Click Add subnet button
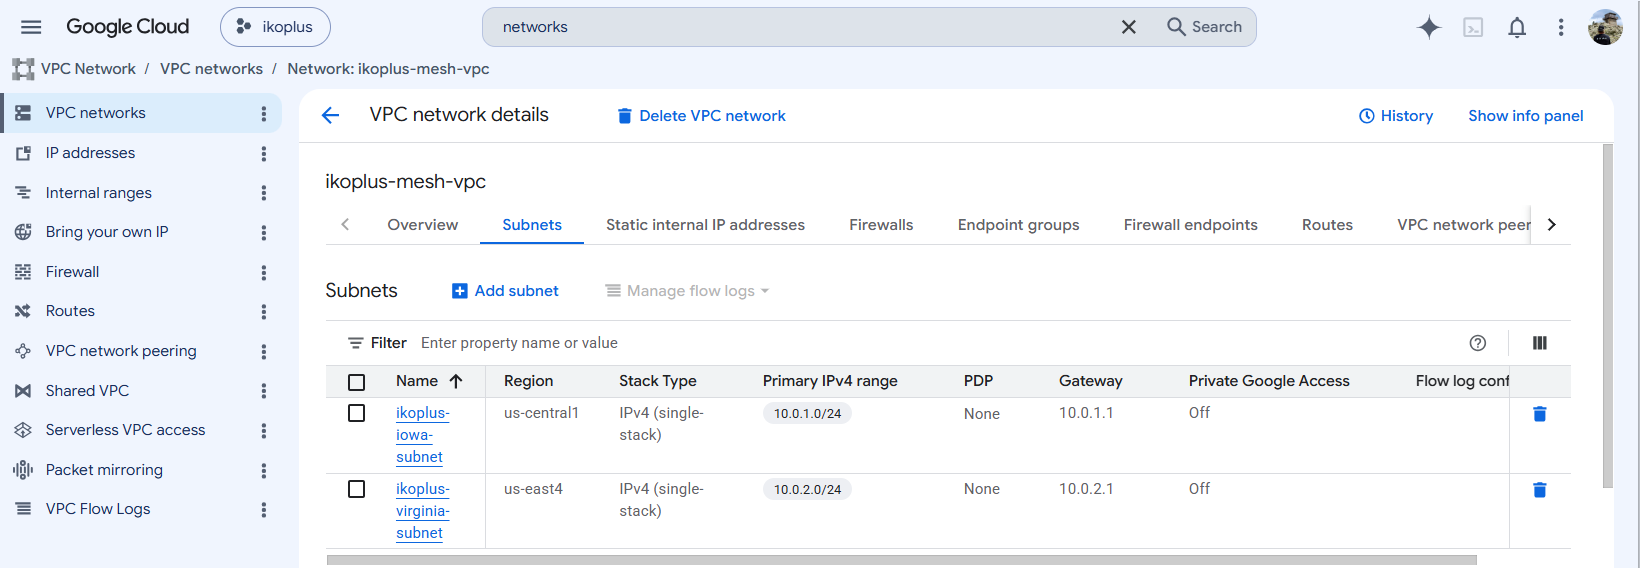Image resolution: width=1640 pixels, height=568 pixels. point(505,291)
